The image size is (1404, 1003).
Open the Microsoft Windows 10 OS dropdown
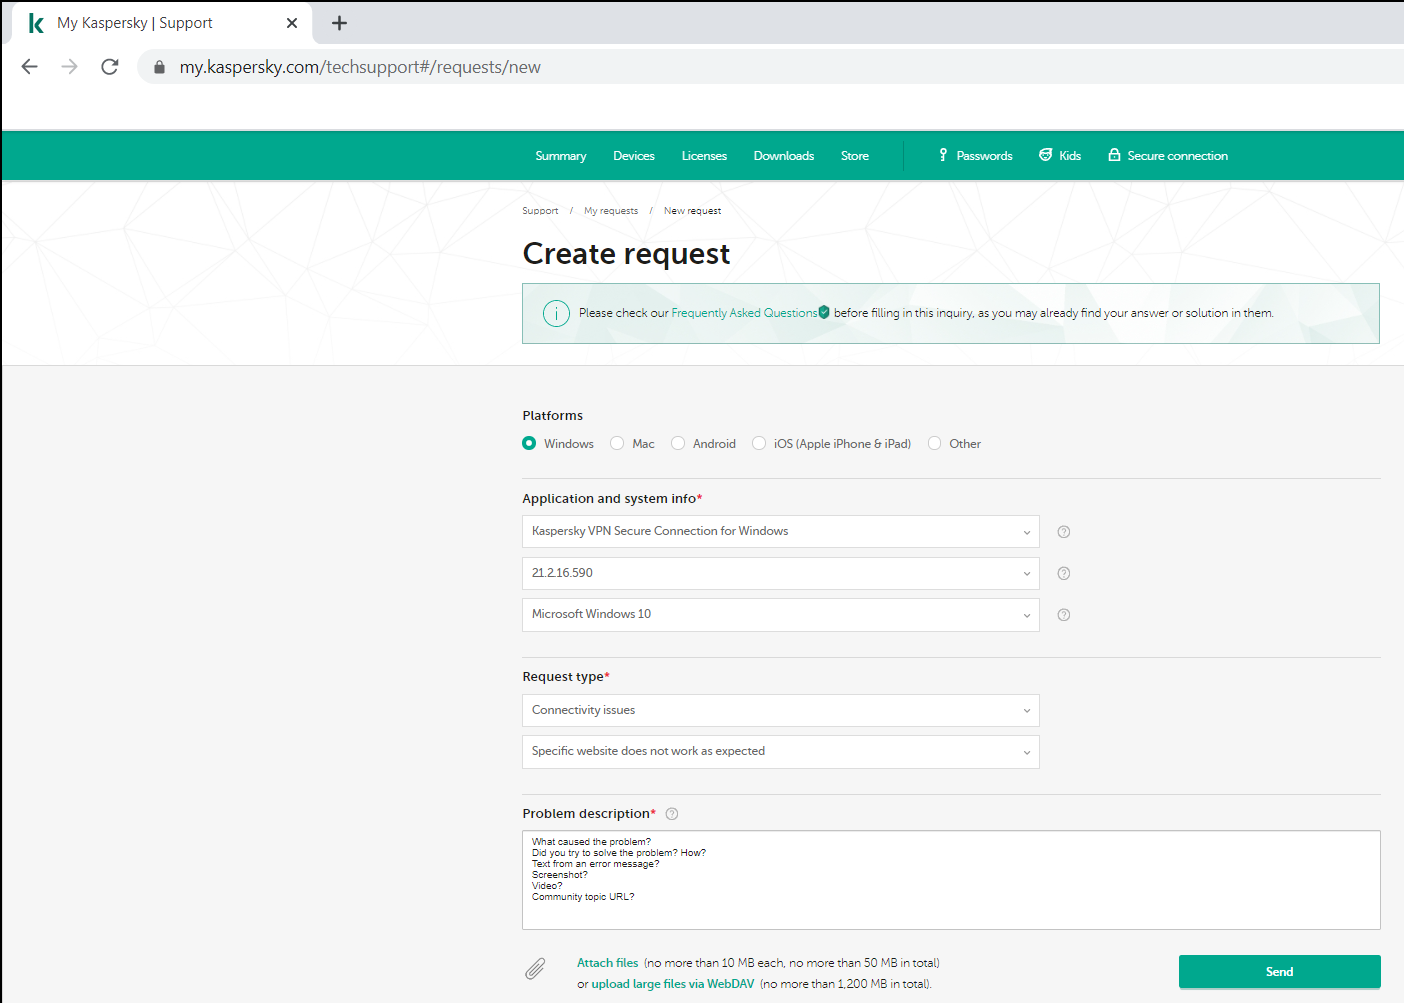click(x=781, y=615)
